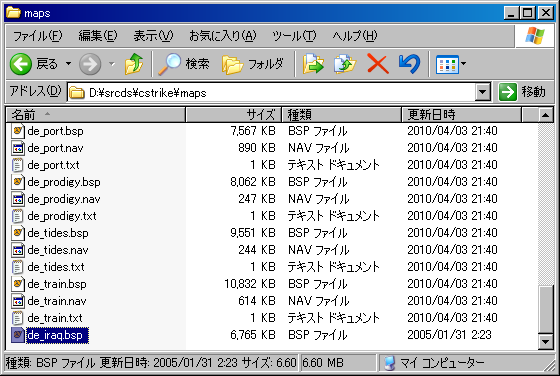The image size is (560, 376).
Task: Click the green Back arrow button
Action: pyautogui.click(x=20, y=64)
